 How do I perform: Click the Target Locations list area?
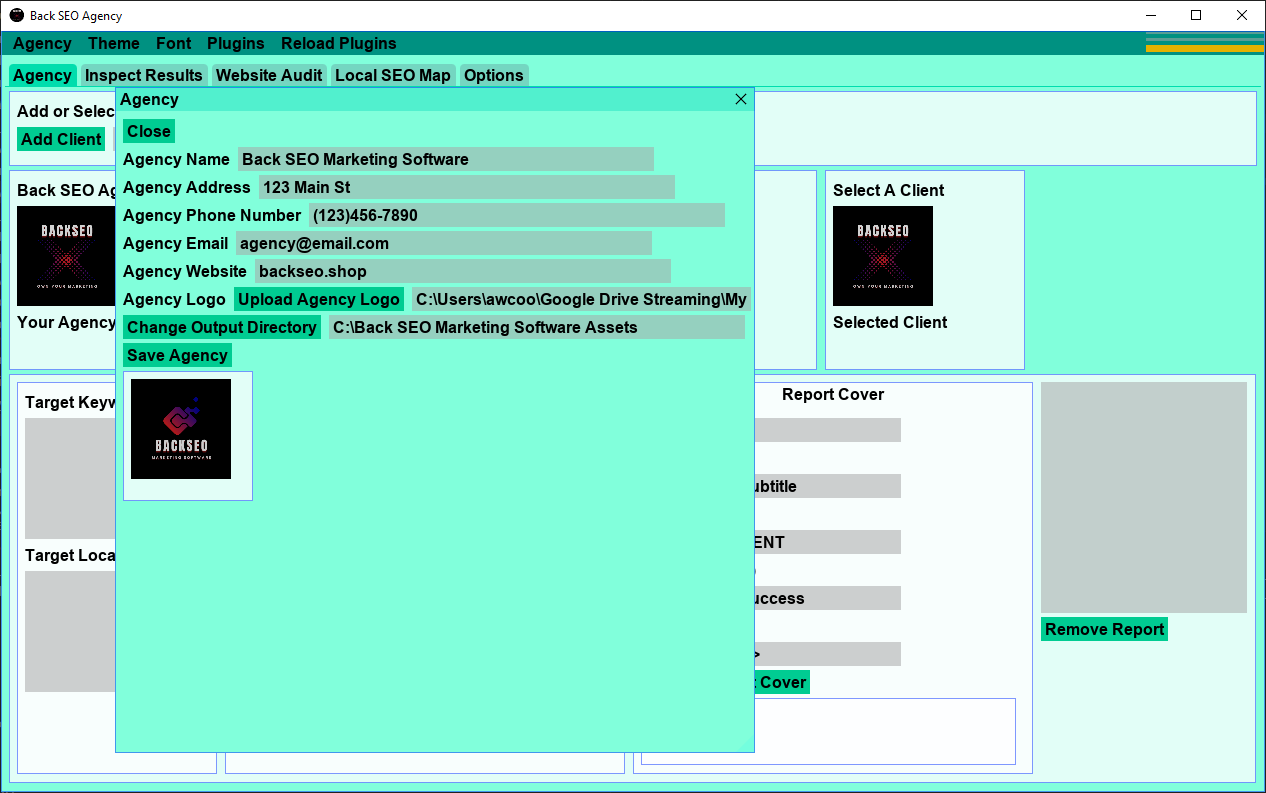coord(70,632)
